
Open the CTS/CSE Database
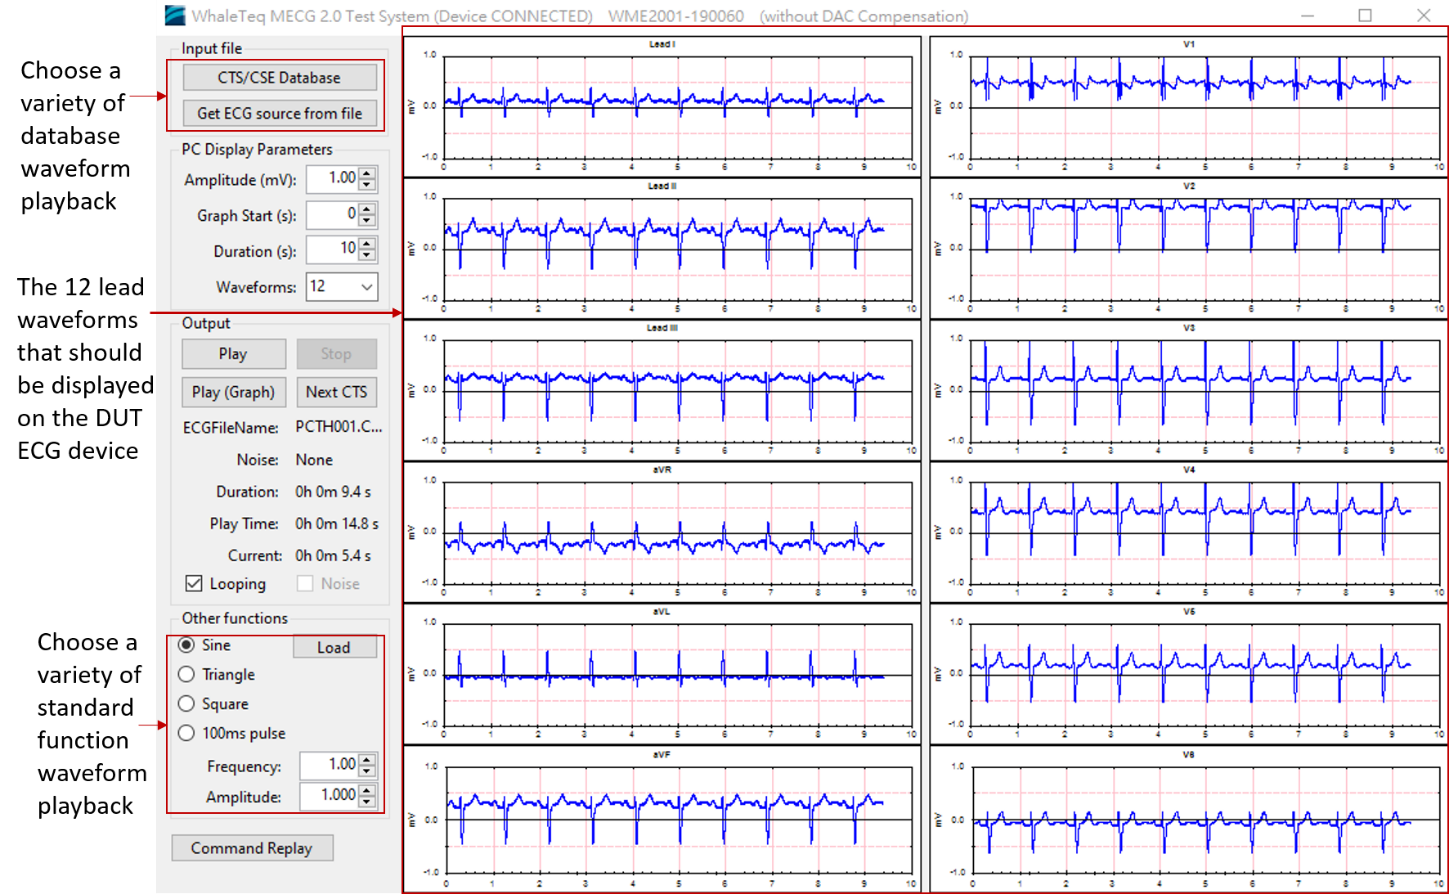click(279, 77)
